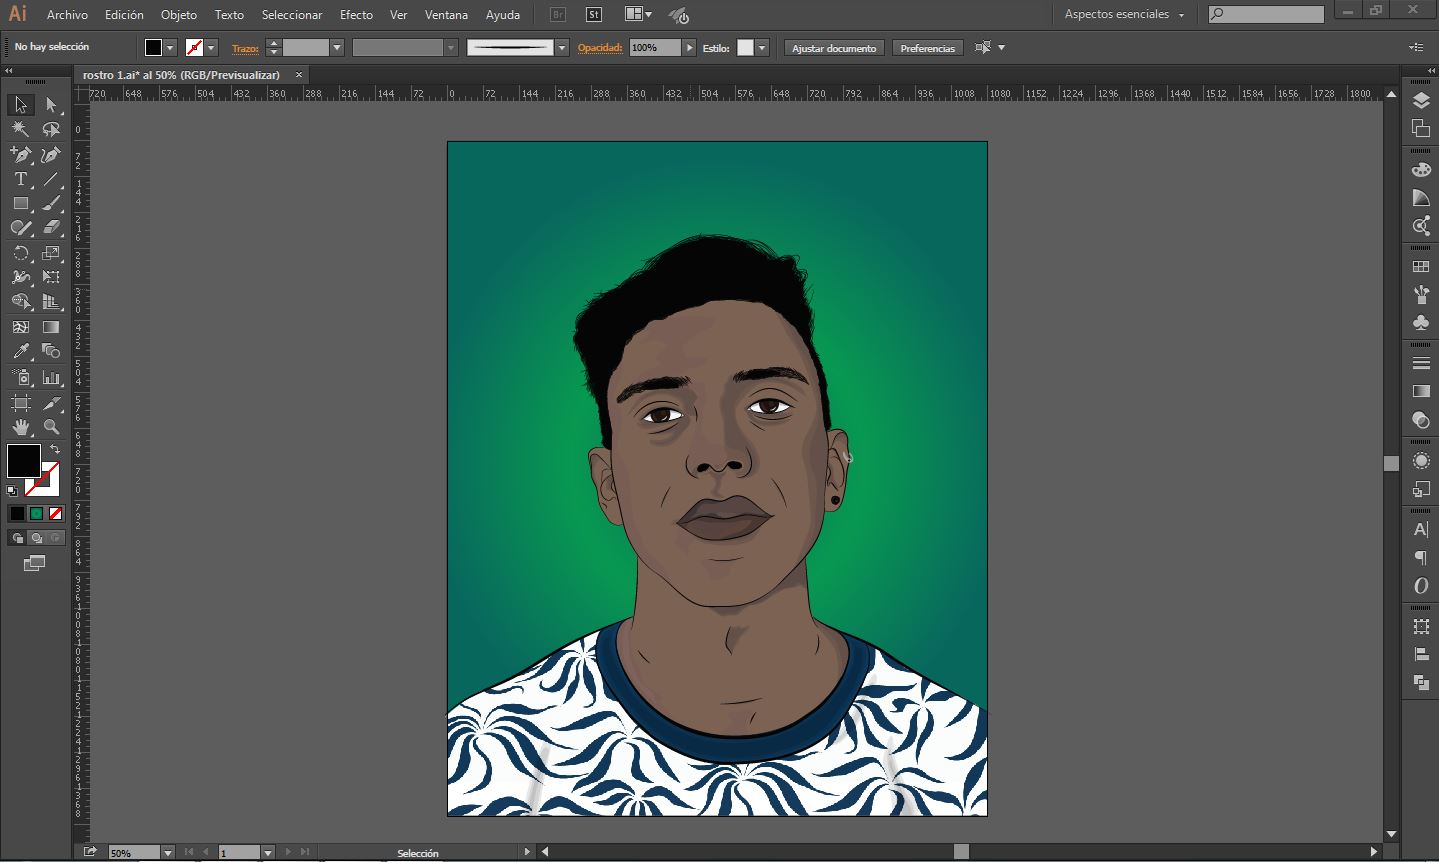Select the Pen tool

(x=20, y=155)
